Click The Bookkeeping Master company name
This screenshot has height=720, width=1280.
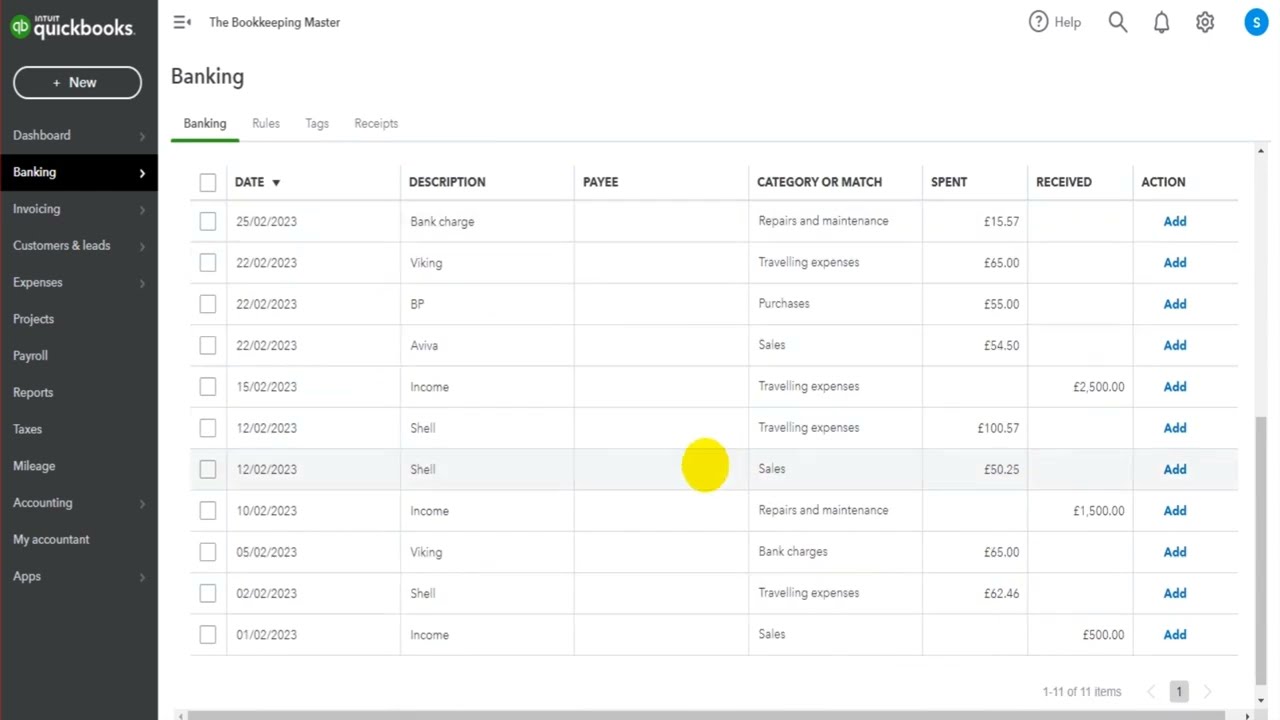[x=274, y=22]
